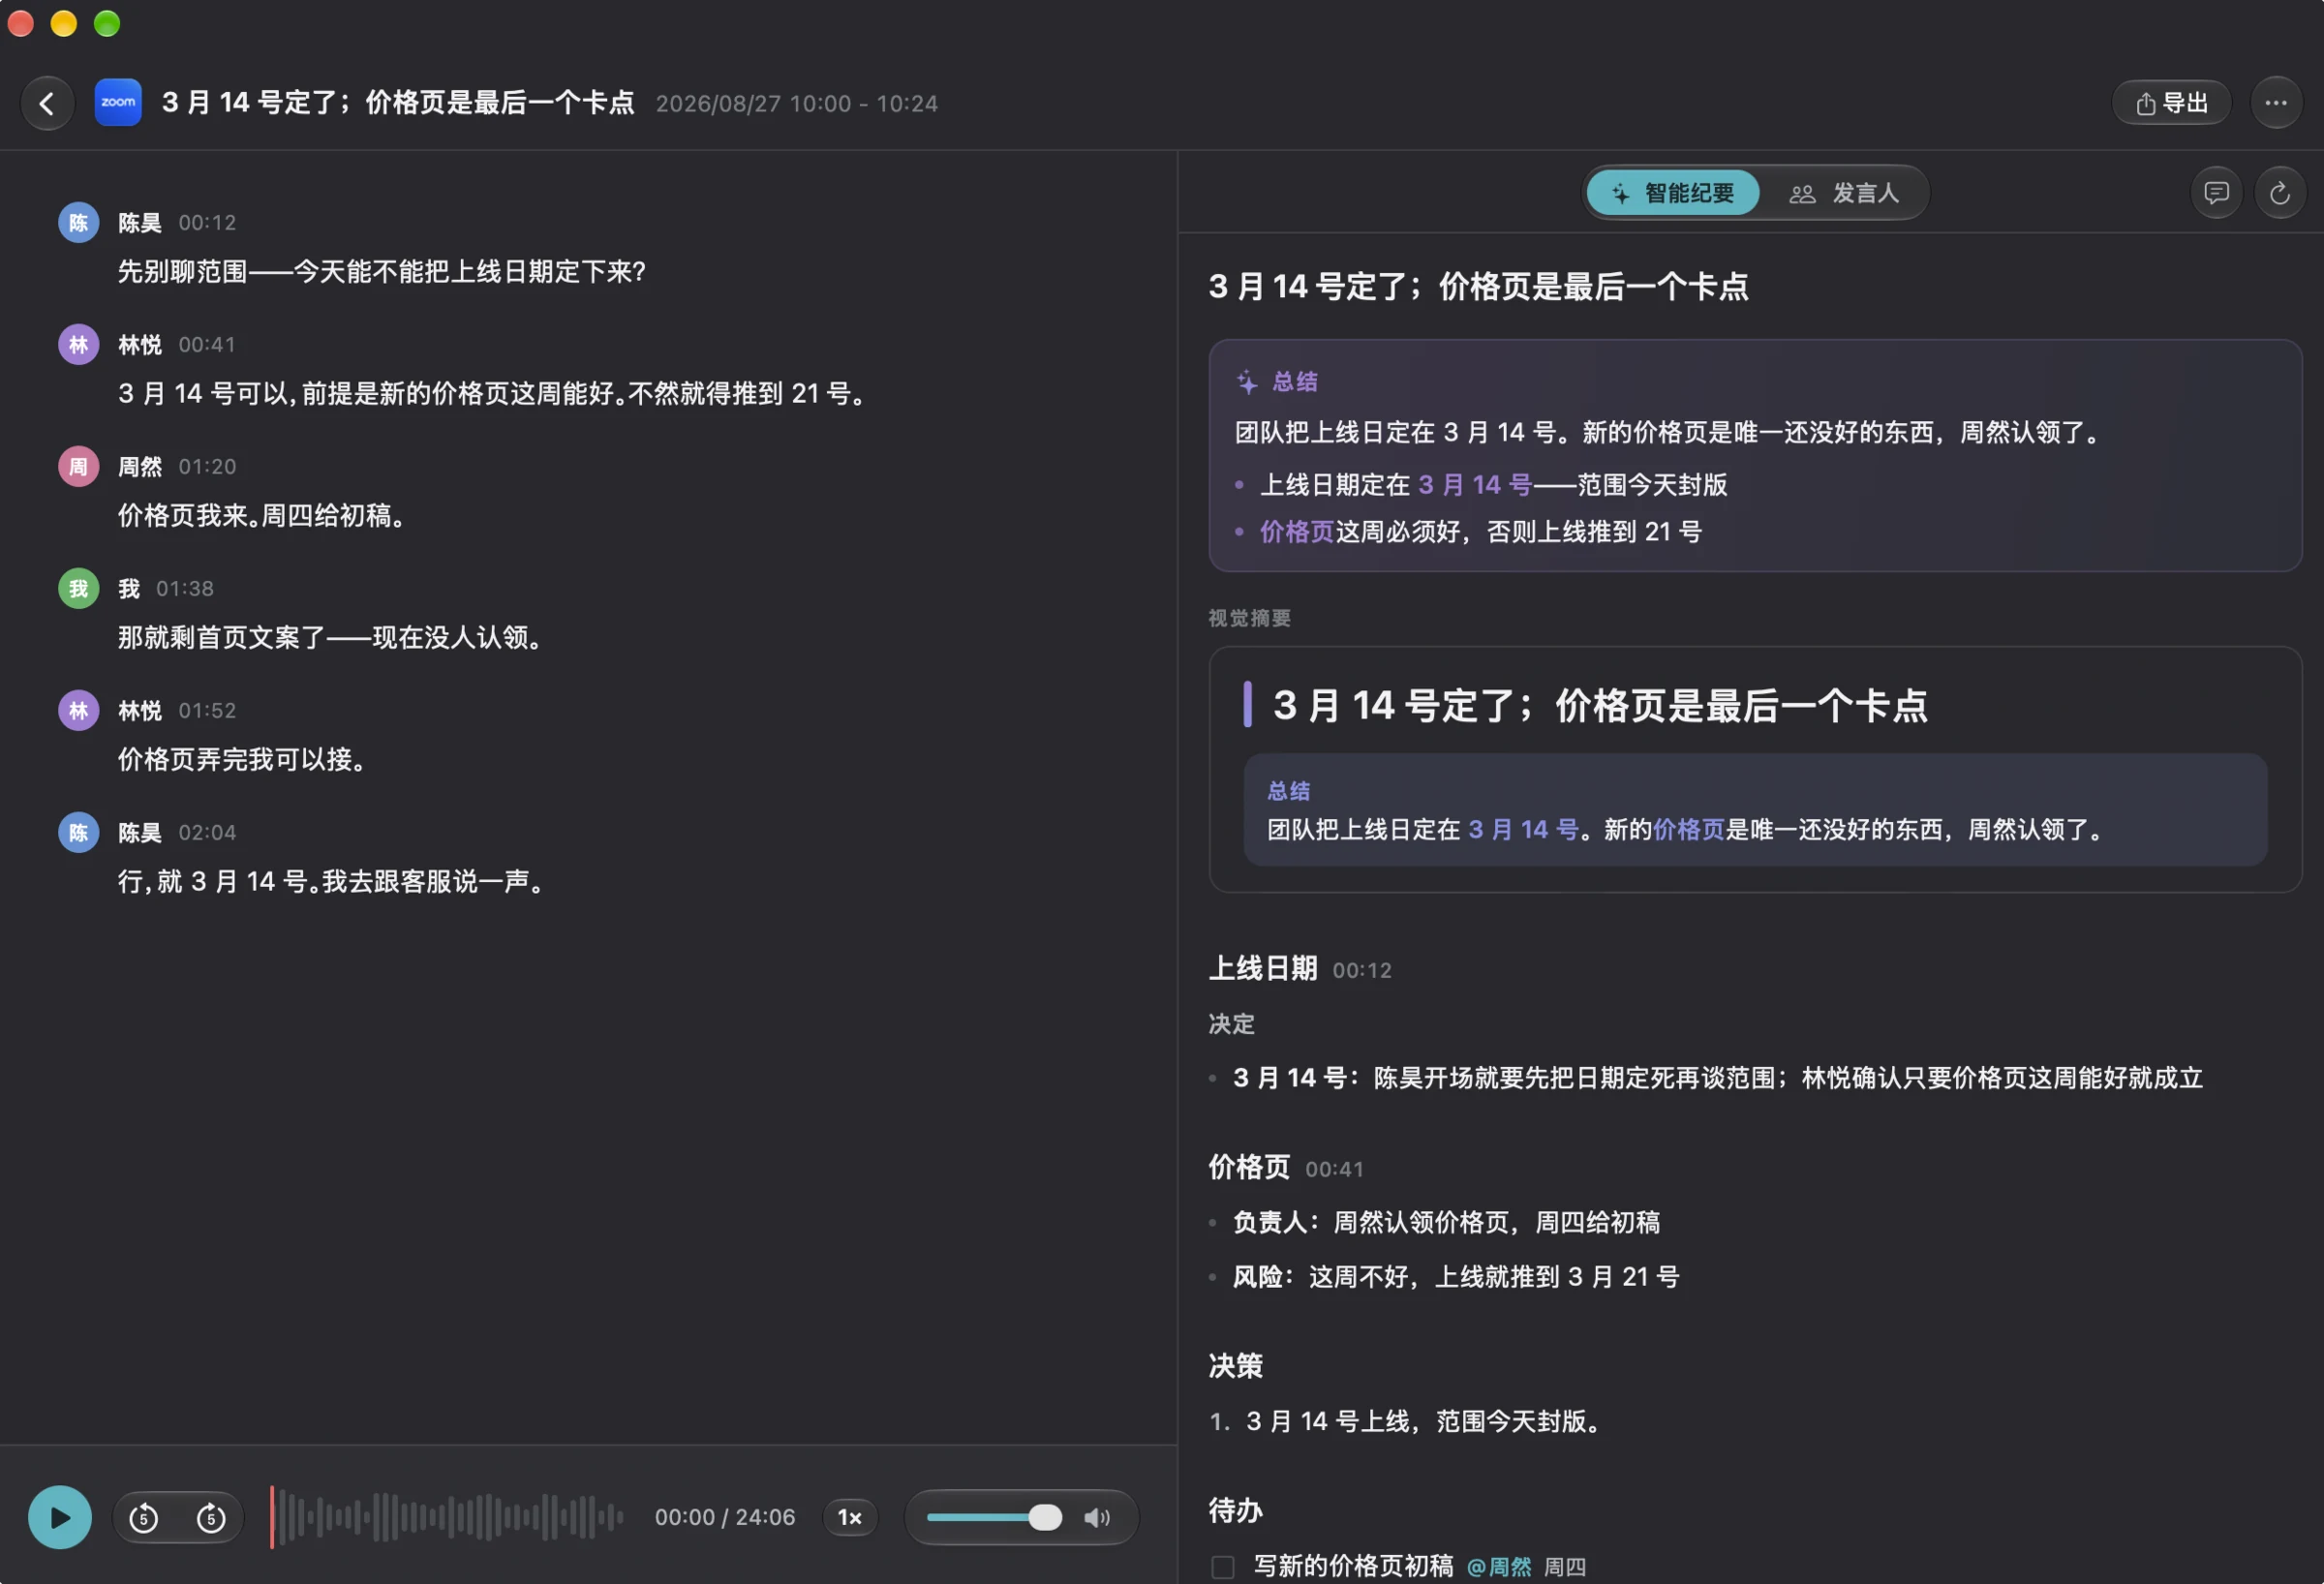The height and width of the screenshot is (1584, 2324).
Task: Click the macOS yellow minimize window button
Action: tap(64, 23)
